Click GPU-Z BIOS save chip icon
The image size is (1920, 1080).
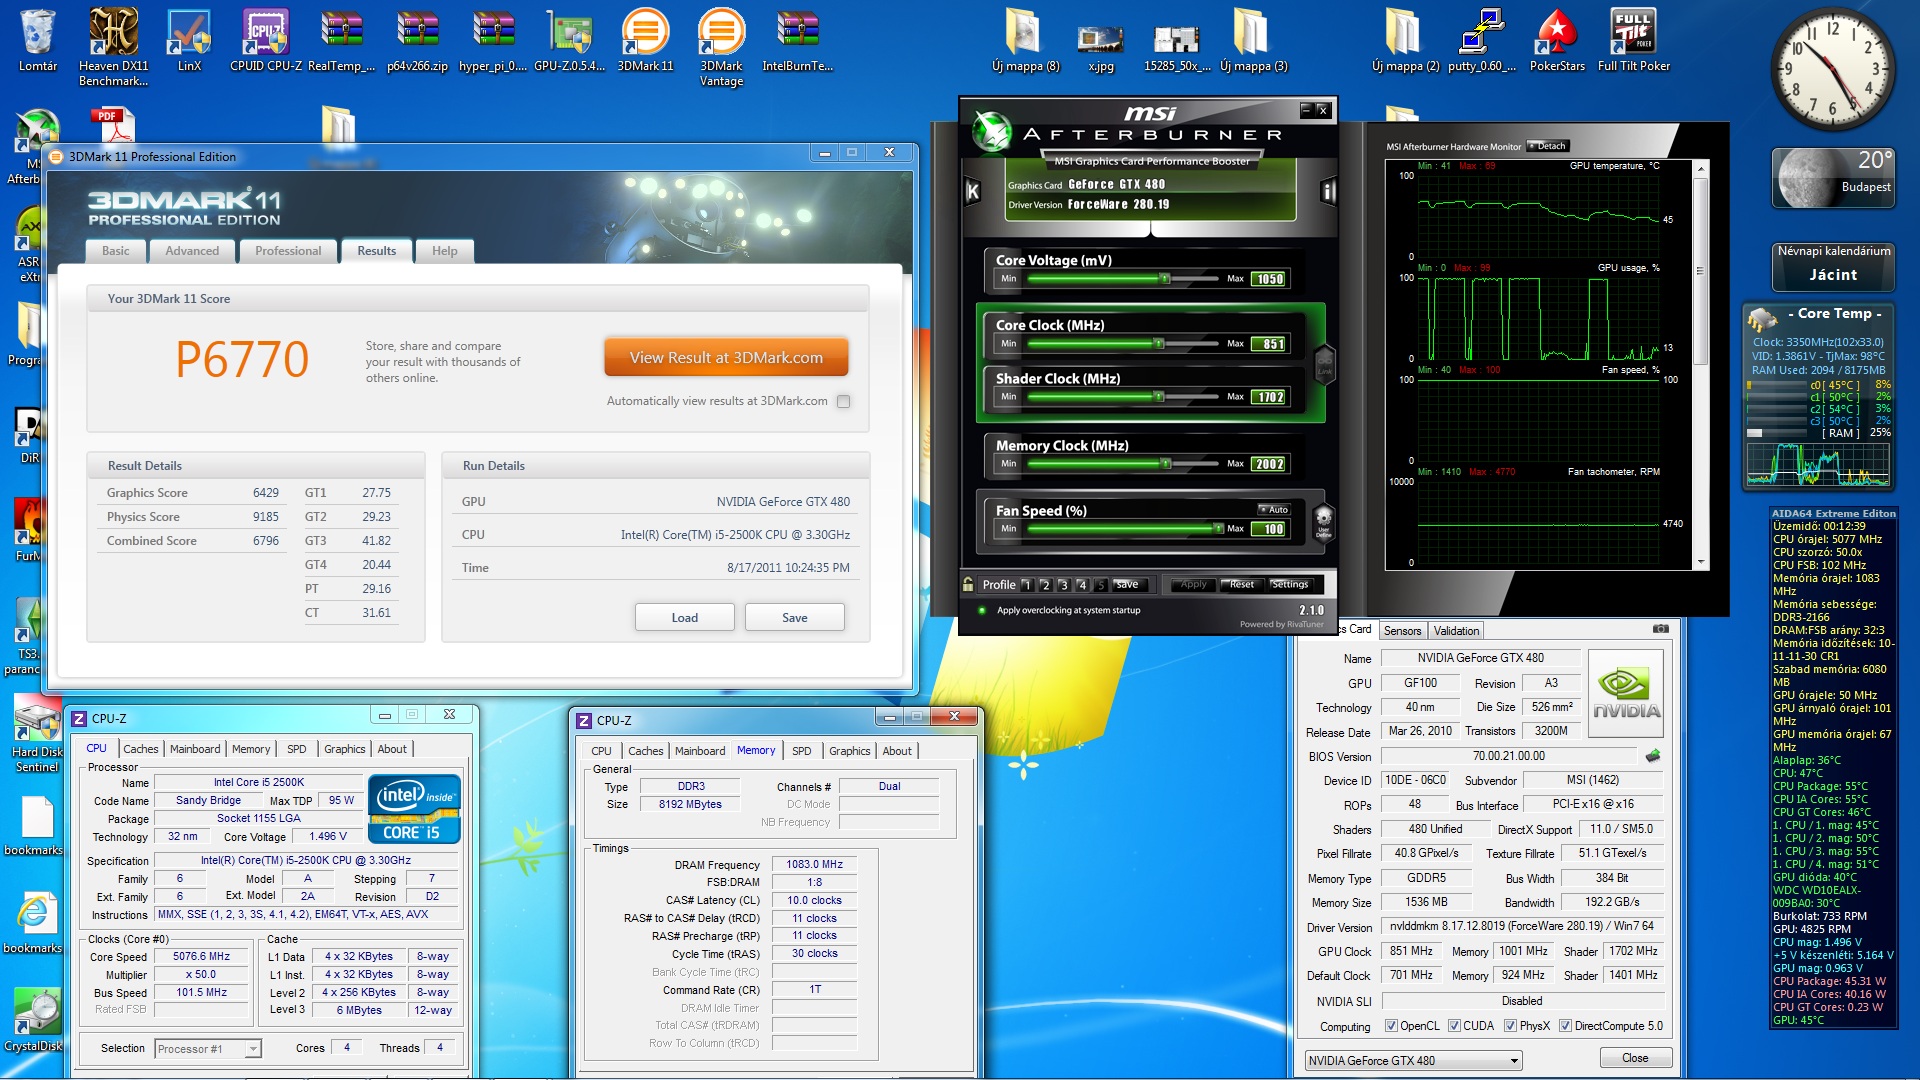pyautogui.click(x=1652, y=756)
